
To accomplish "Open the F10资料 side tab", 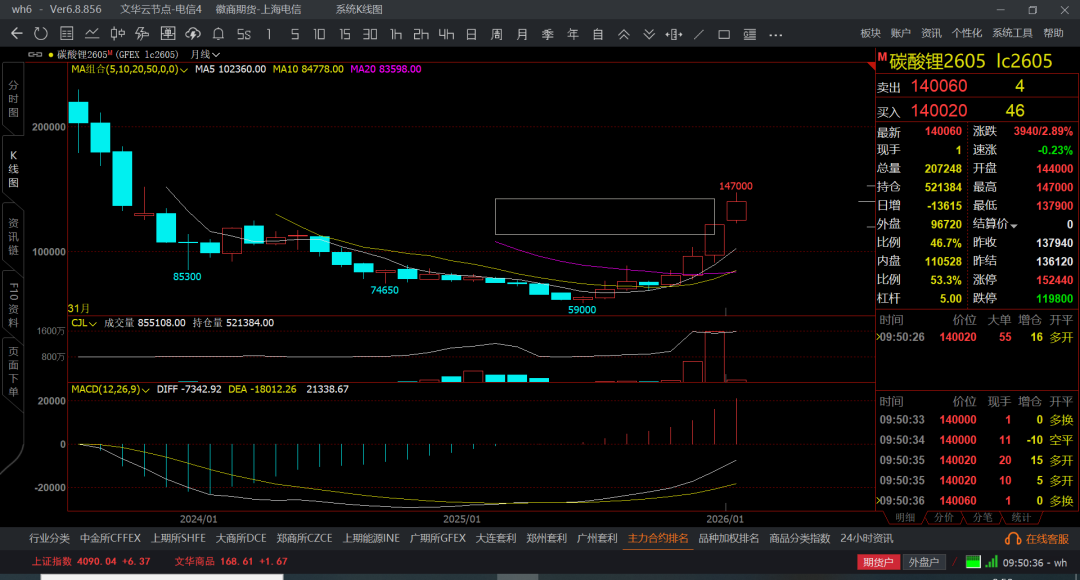I will tap(13, 304).
